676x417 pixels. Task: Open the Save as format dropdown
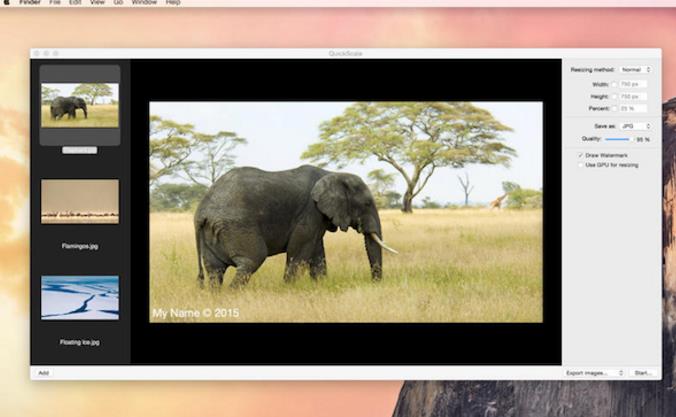635,126
